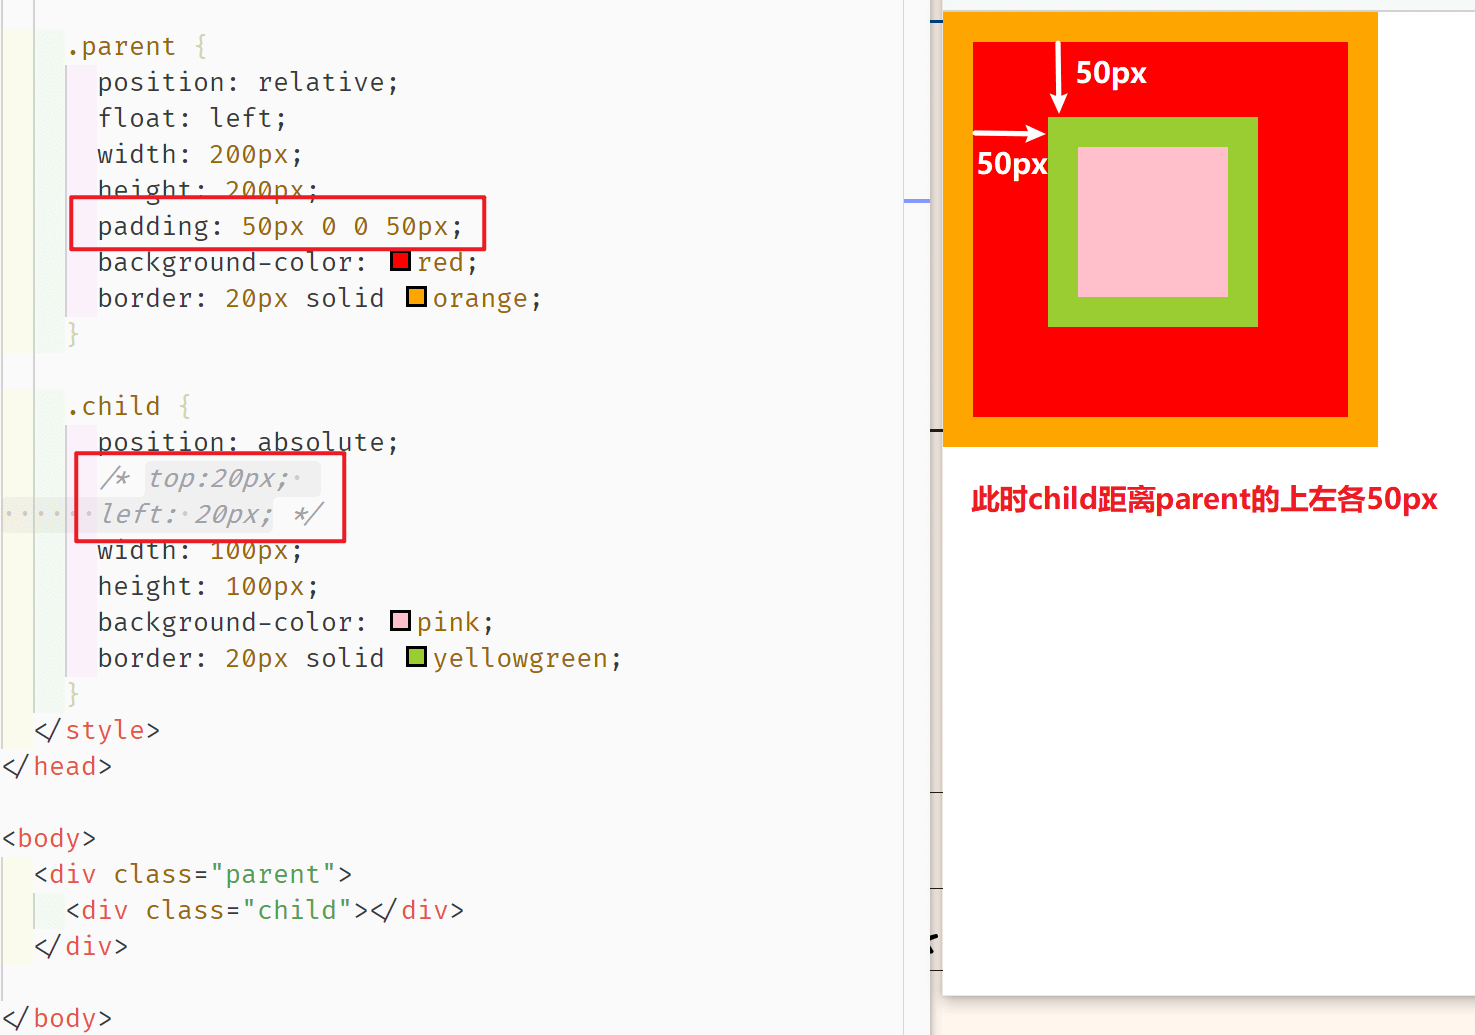Image resolution: width=1475 pixels, height=1035 pixels.
Task: Click the closing '</style>' tag
Action: click(97, 730)
